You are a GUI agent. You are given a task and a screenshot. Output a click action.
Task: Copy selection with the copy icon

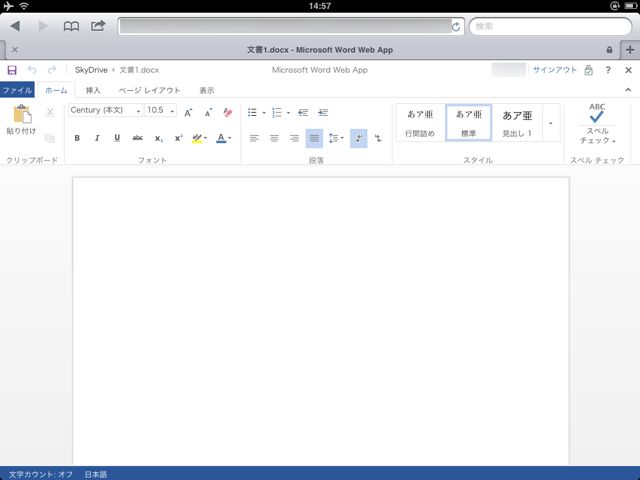click(50, 138)
